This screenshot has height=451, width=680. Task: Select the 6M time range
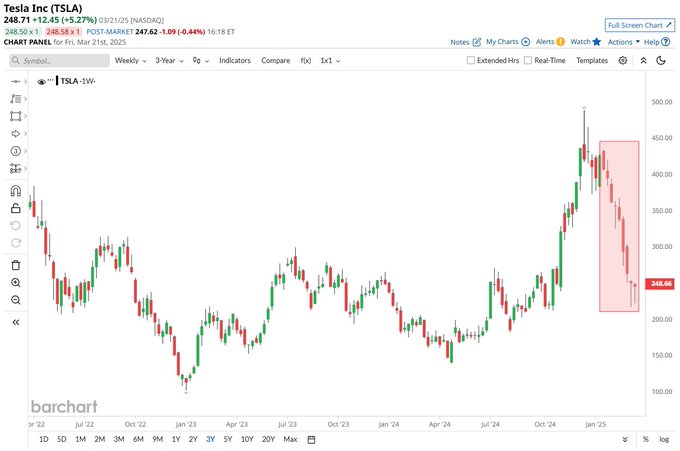coord(138,439)
